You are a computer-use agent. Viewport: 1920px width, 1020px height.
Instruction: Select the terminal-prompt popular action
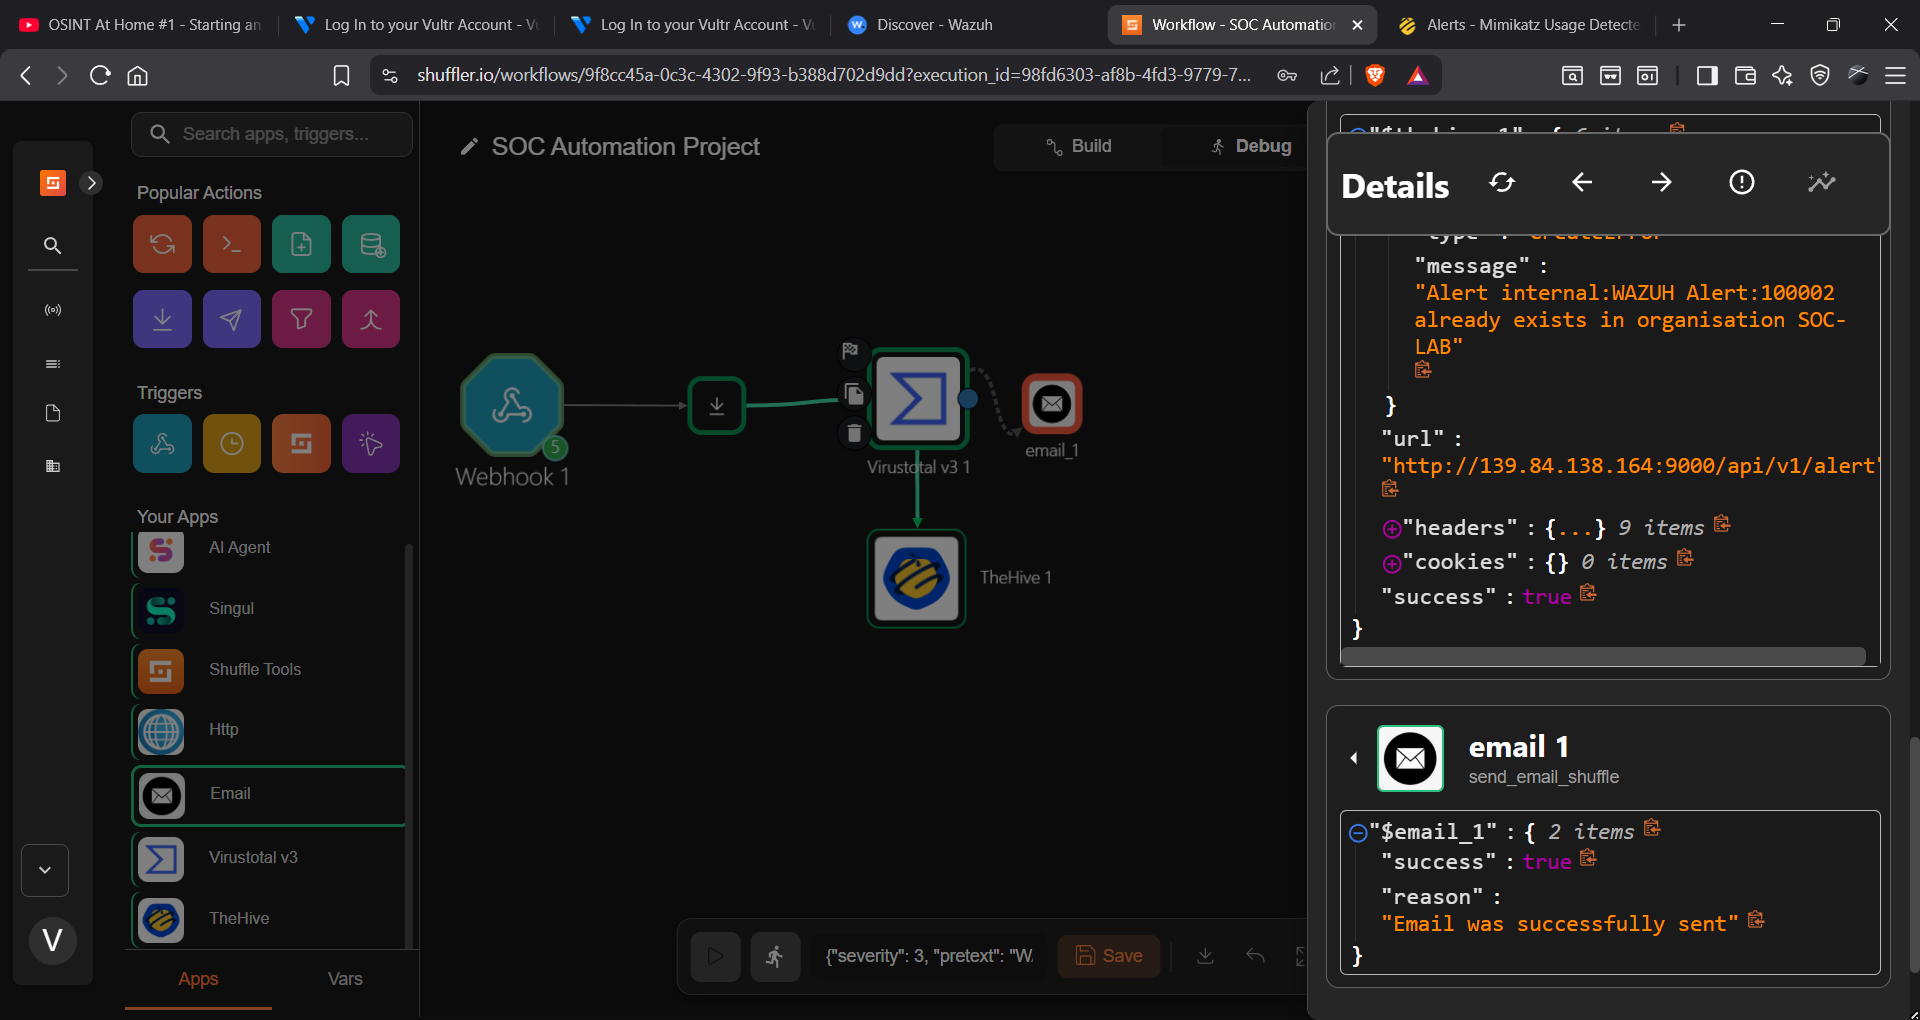tap(232, 244)
